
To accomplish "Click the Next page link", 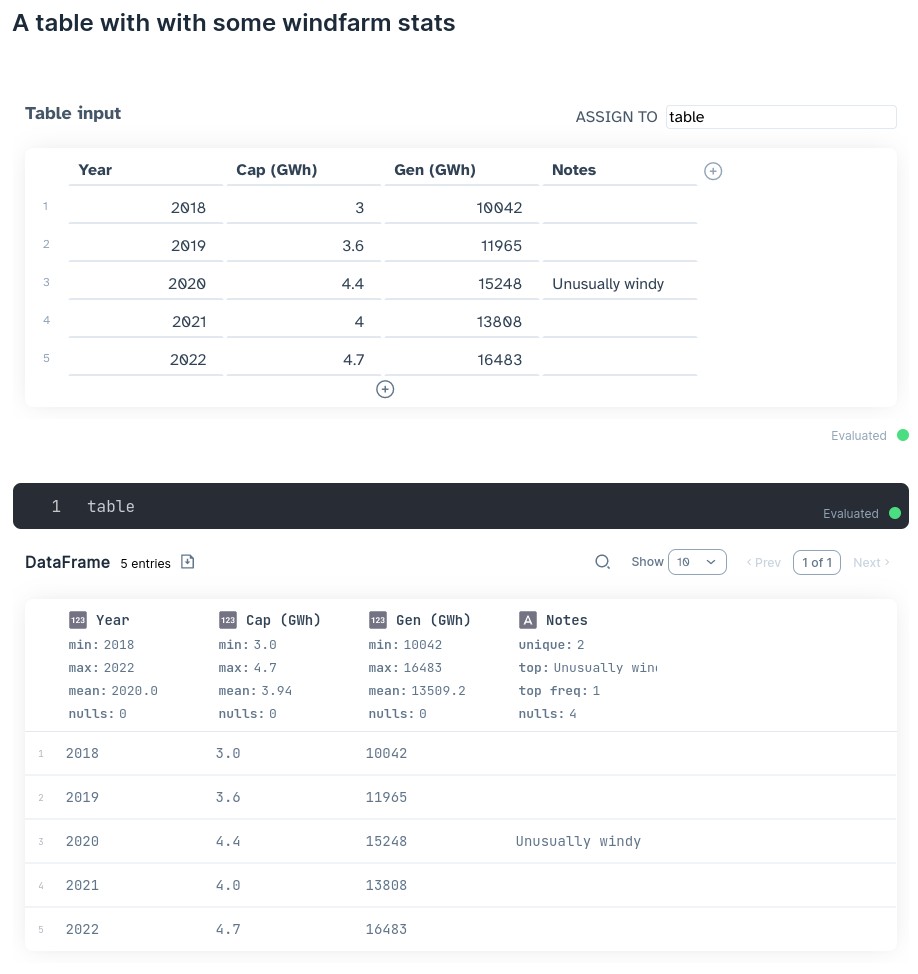I will pyautogui.click(x=870, y=562).
